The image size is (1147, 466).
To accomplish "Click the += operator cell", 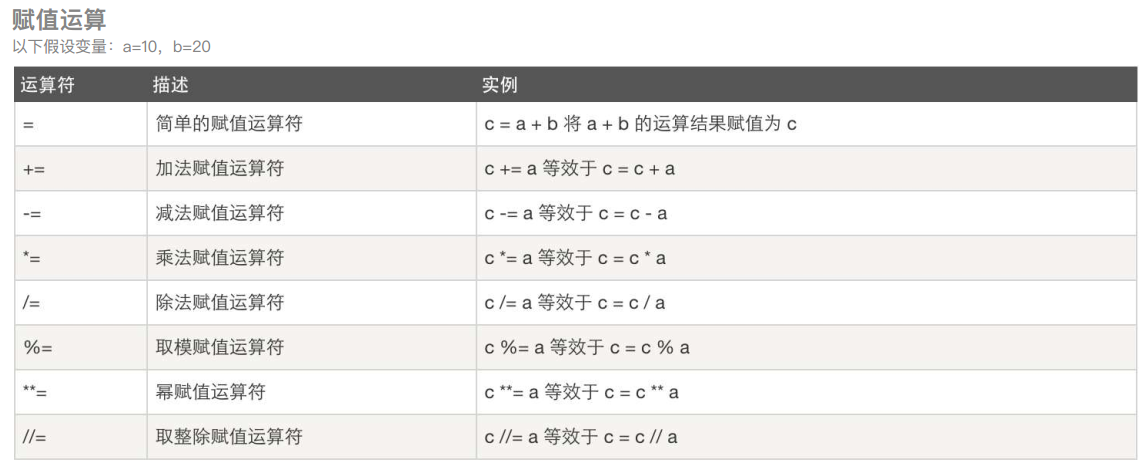I will point(33,169).
